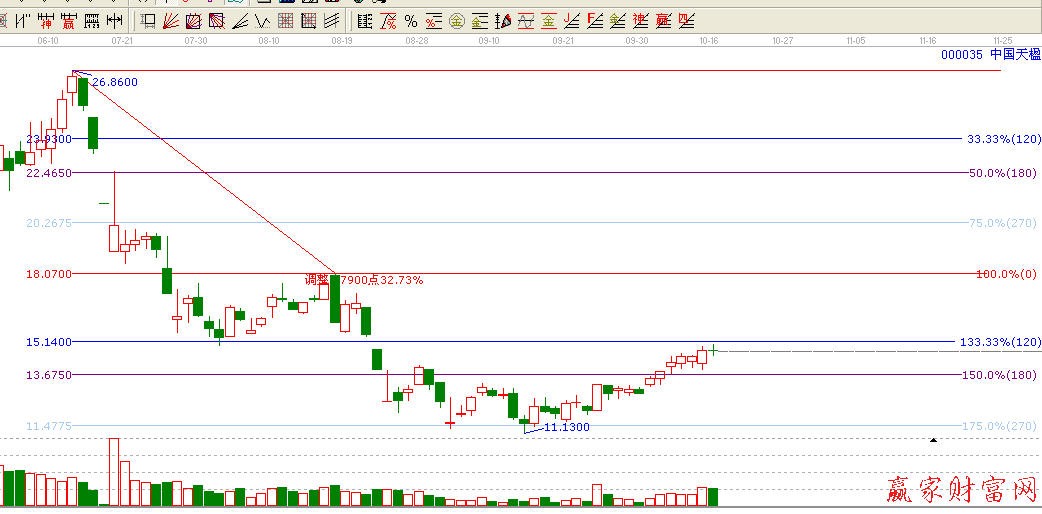The image size is (1042, 514).
Task: Click the plain percent sign tool
Action: (x=411, y=21)
